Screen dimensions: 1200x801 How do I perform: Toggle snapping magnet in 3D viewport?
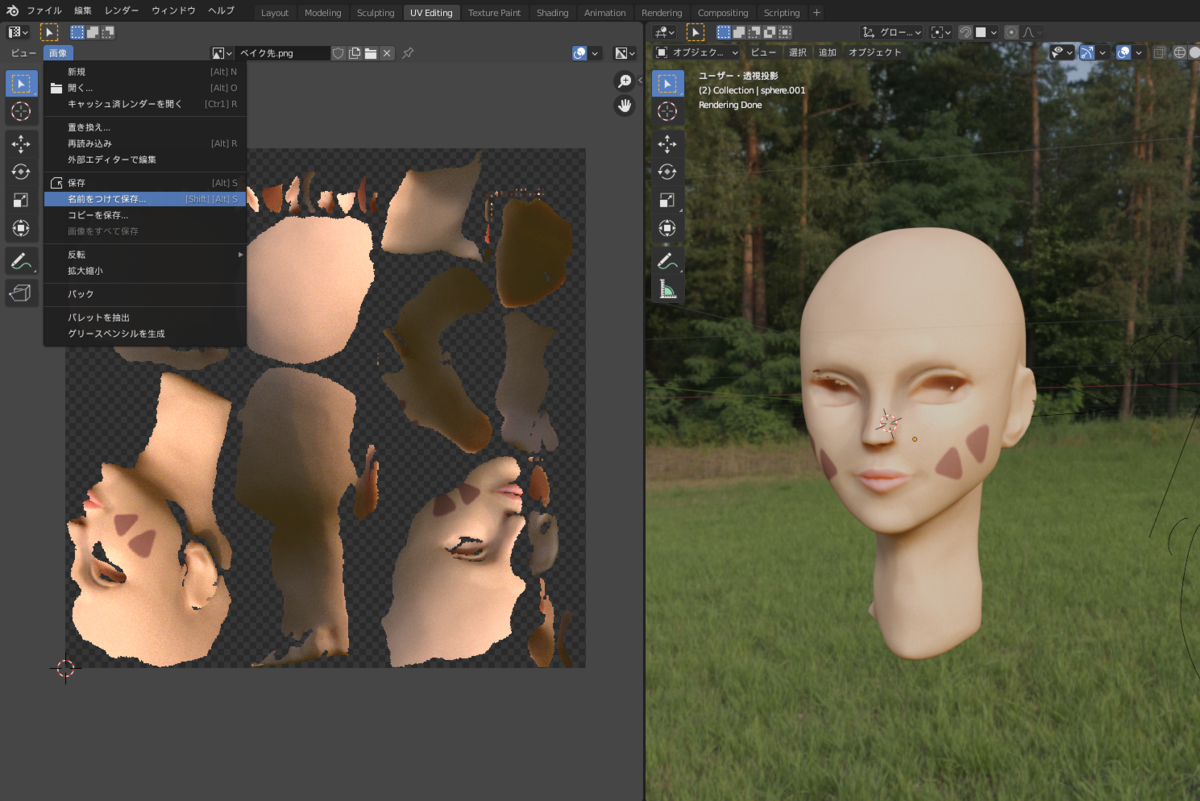(964, 32)
